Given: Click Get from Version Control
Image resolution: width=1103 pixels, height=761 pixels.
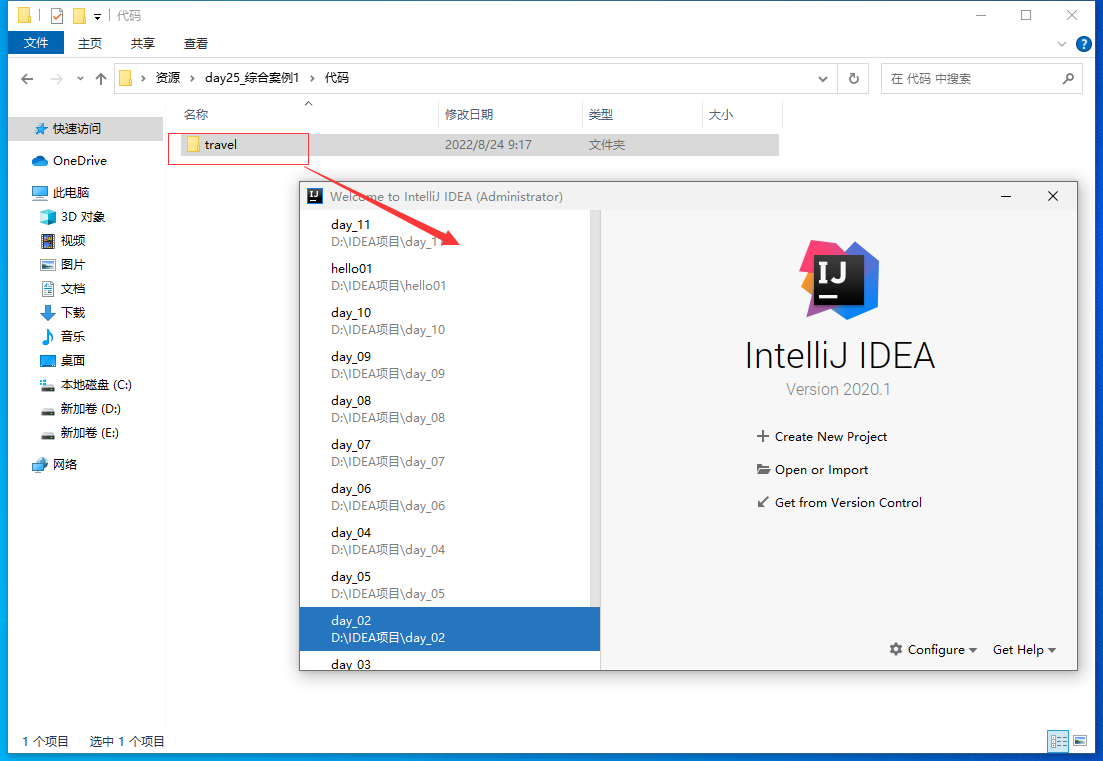Looking at the screenshot, I should 839,503.
